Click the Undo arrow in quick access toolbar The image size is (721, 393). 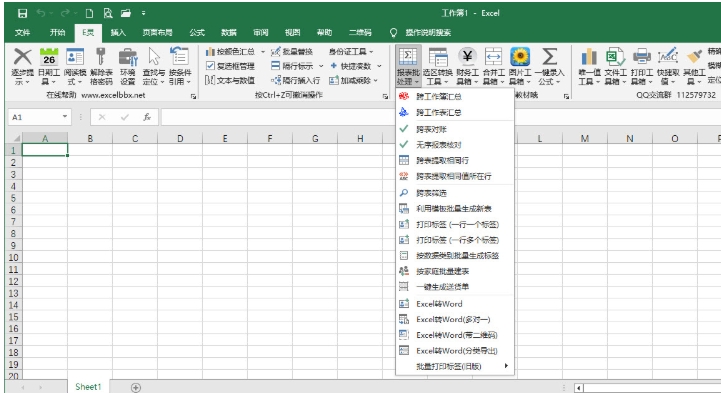[41, 13]
